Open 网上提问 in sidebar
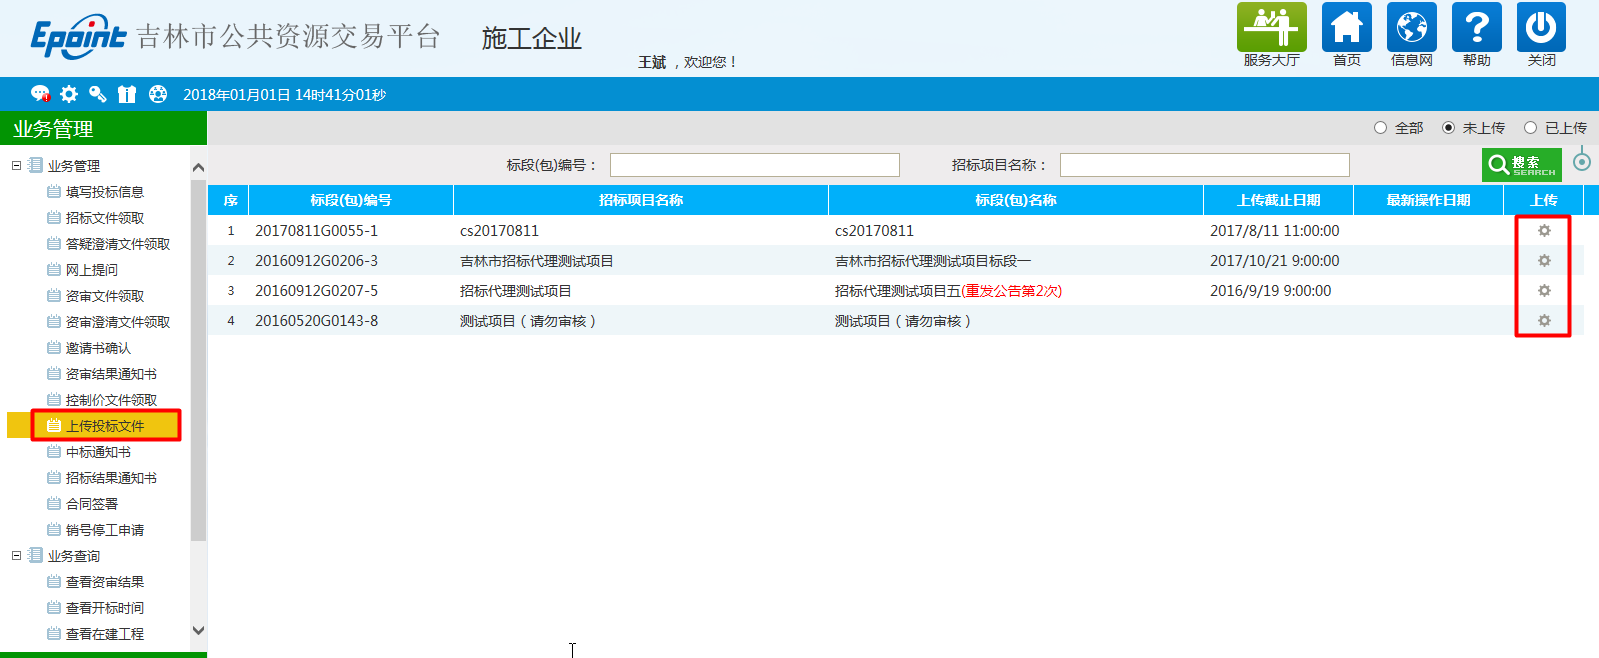The width and height of the screenshot is (1599, 658). [92, 270]
